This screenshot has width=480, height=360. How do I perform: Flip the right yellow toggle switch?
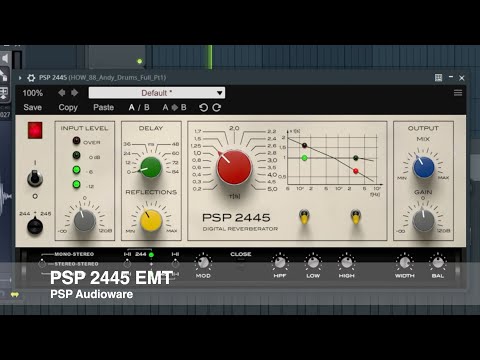(356, 217)
